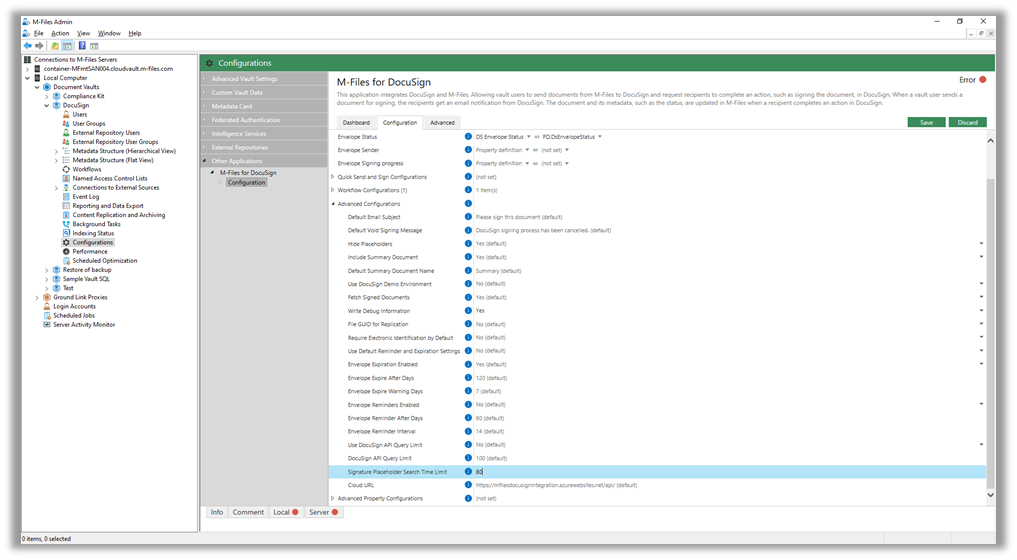
Task: Select the Login Accounts icon in tree
Action: coord(47,306)
